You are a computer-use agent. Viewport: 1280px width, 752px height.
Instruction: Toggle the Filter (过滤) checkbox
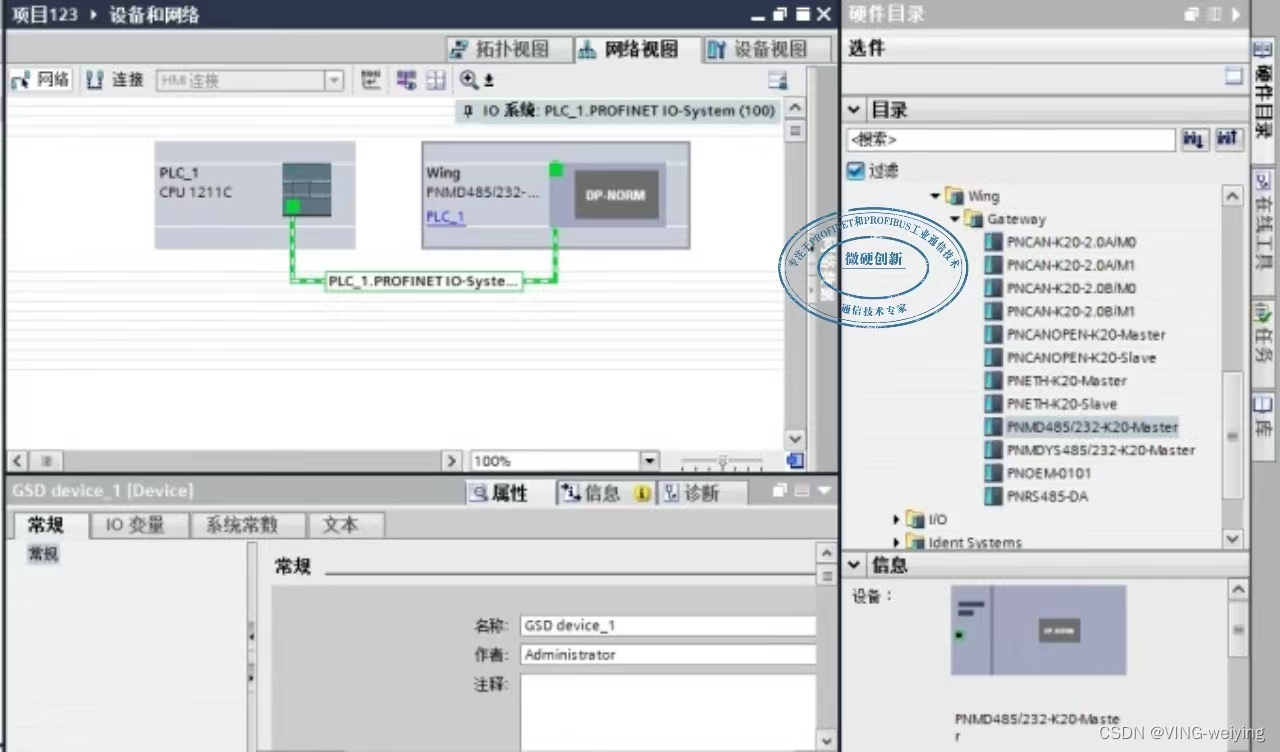click(855, 171)
